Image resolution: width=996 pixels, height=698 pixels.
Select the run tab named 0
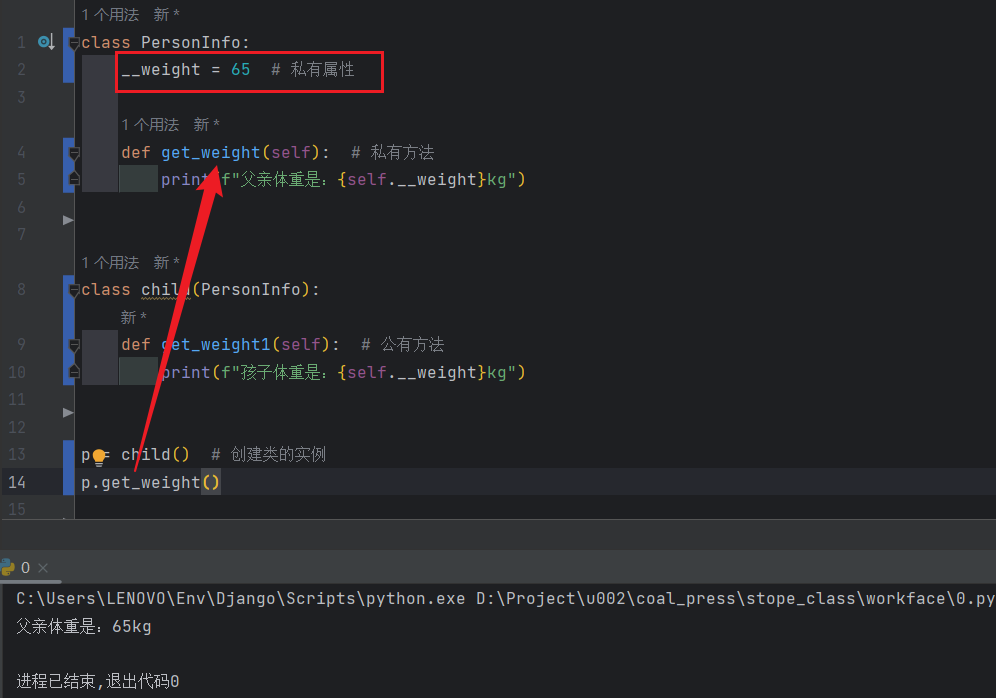[x=25, y=567]
